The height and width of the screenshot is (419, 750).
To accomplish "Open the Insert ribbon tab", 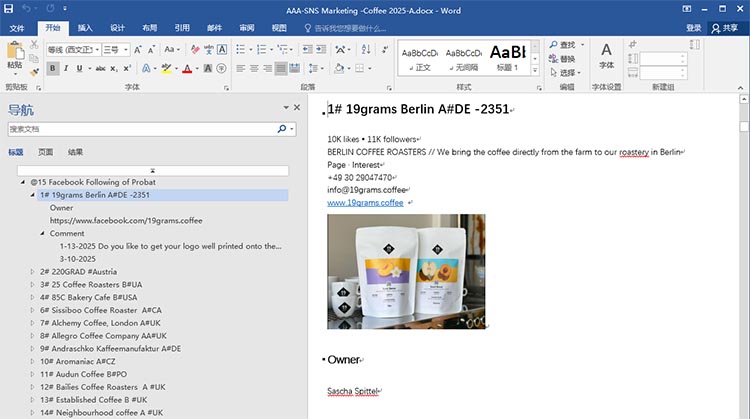I will tap(85, 28).
